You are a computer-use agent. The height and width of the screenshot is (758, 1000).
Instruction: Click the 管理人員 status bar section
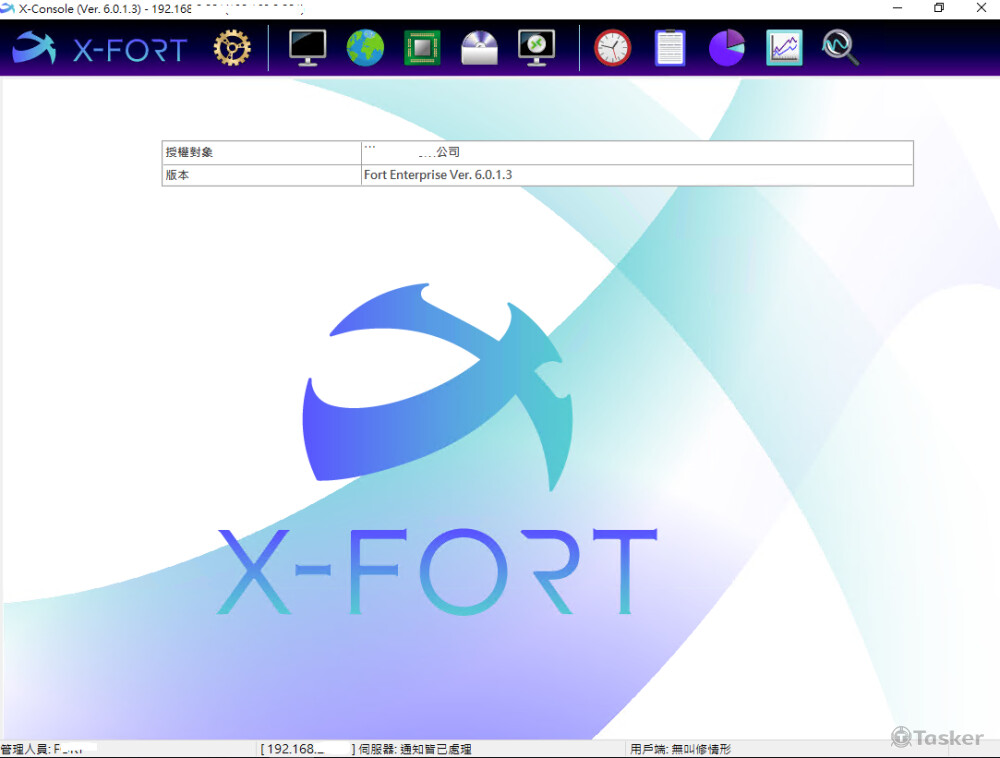50,749
